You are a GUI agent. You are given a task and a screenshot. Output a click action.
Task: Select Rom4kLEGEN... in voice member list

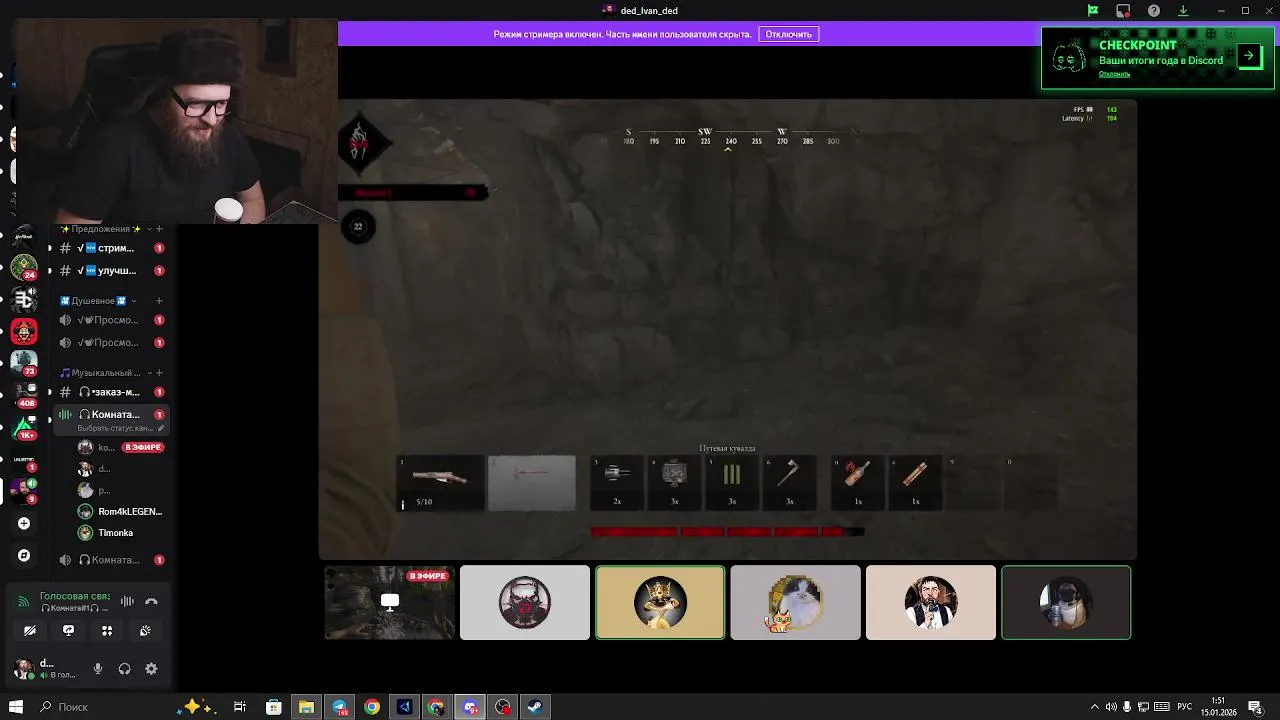point(120,511)
